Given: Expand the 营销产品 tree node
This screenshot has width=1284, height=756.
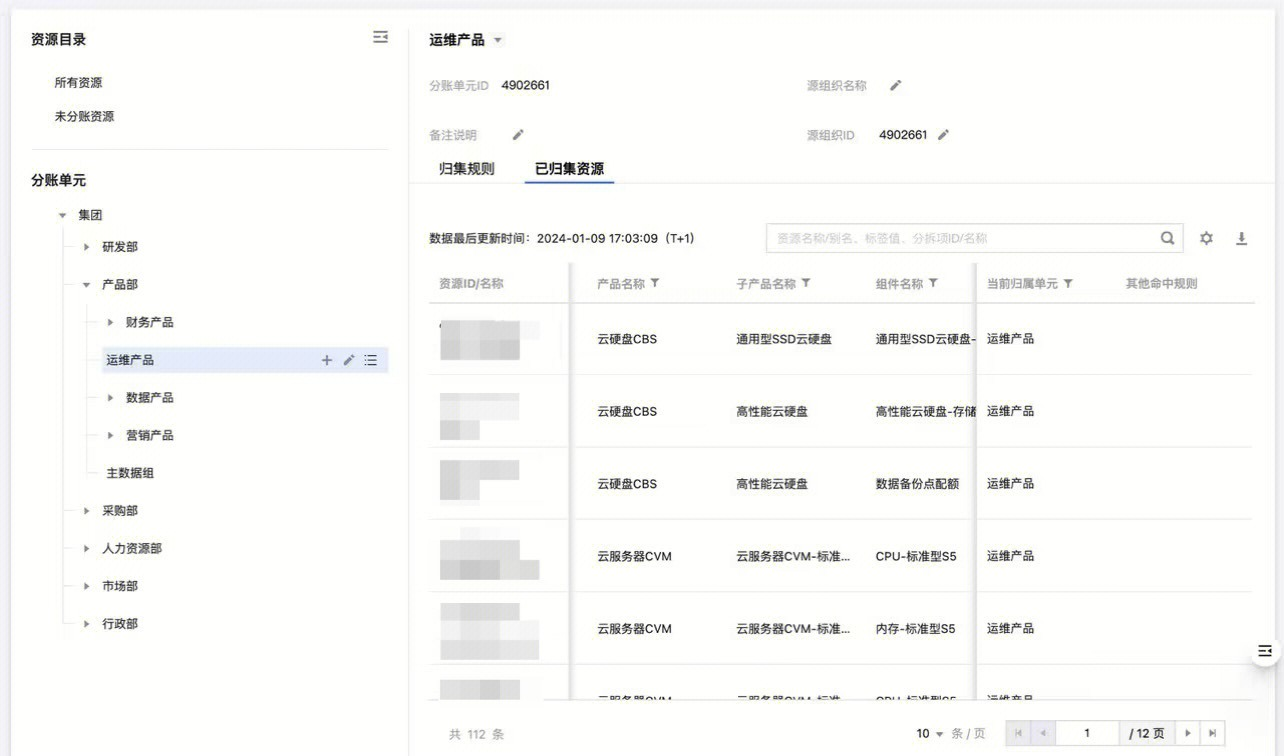Looking at the screenshot, I should click(x=110, y=435).
